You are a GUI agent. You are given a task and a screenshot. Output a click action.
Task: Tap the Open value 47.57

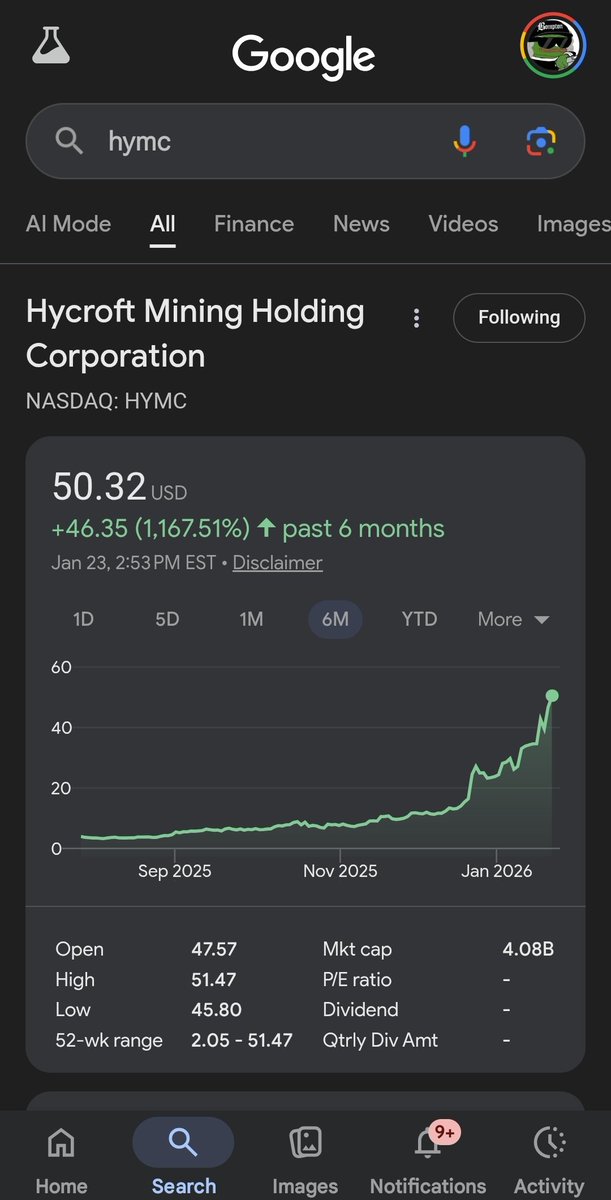coord(214,949)
